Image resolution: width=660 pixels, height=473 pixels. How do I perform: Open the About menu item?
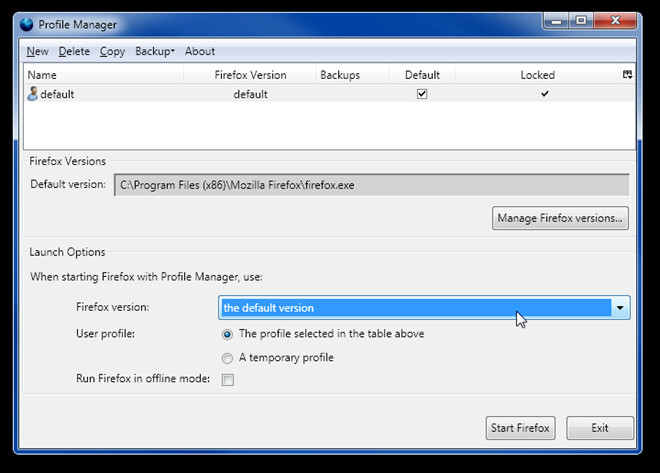[x=200, y=51]
